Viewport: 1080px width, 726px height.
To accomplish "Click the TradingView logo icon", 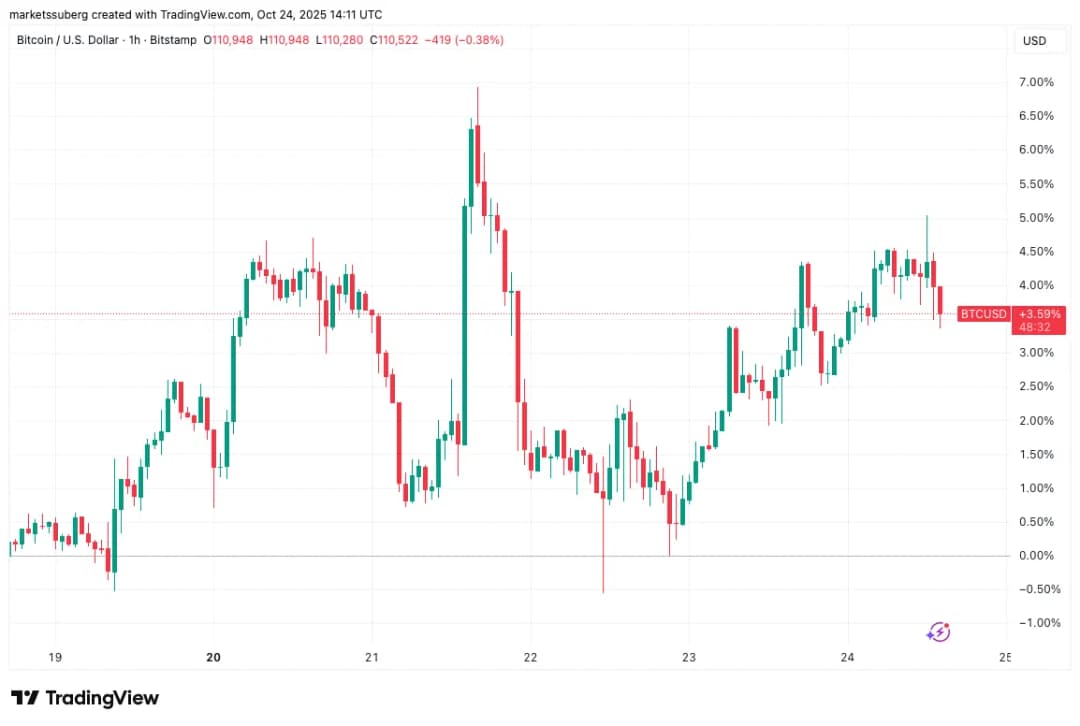I will [25, 697].
